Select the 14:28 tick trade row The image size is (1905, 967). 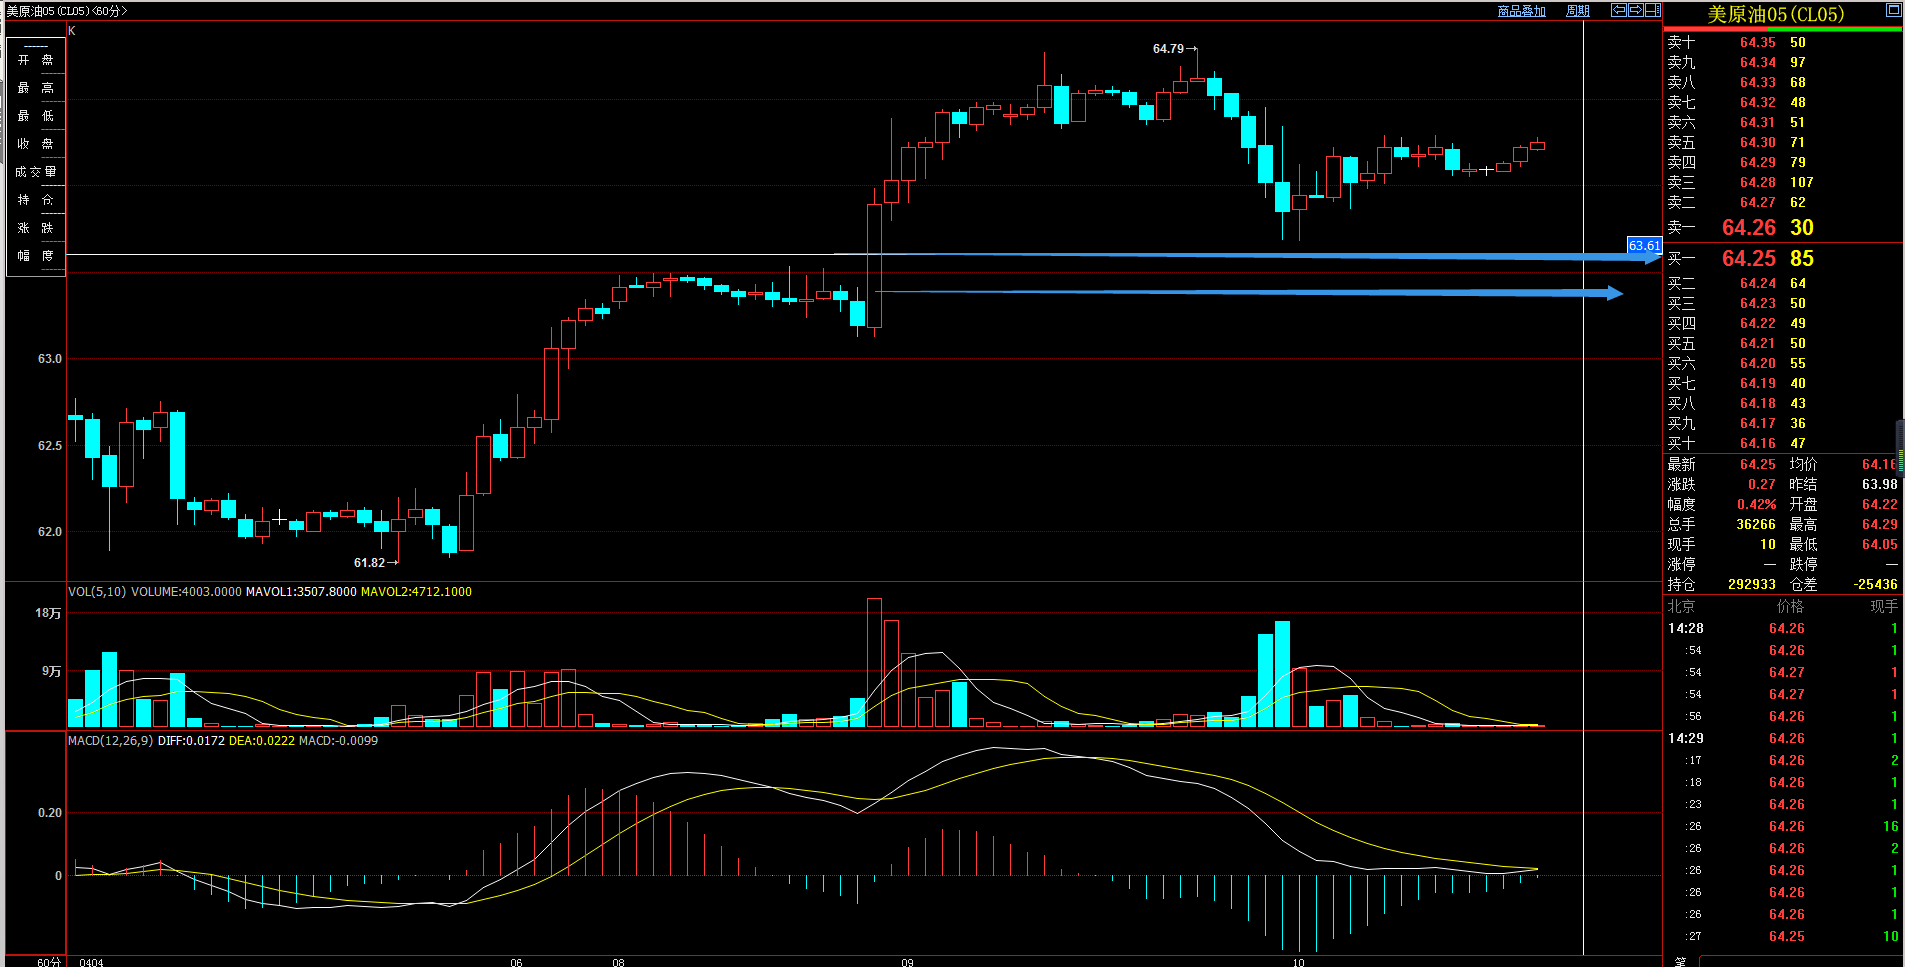(1783, 628)
